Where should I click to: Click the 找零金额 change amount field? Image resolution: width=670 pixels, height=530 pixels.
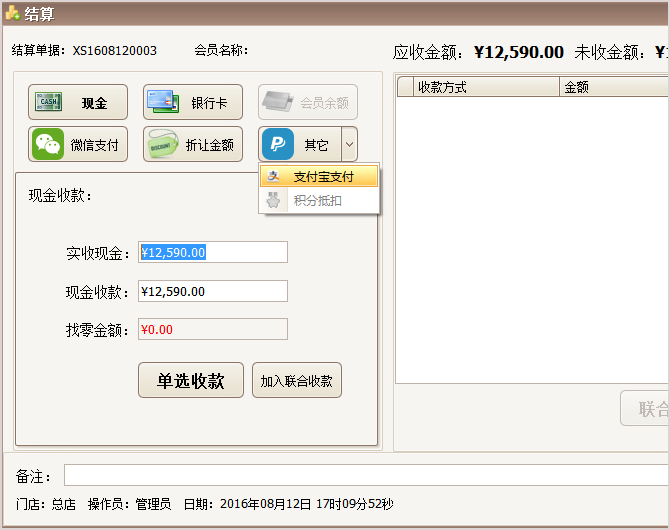coord(213,329)
